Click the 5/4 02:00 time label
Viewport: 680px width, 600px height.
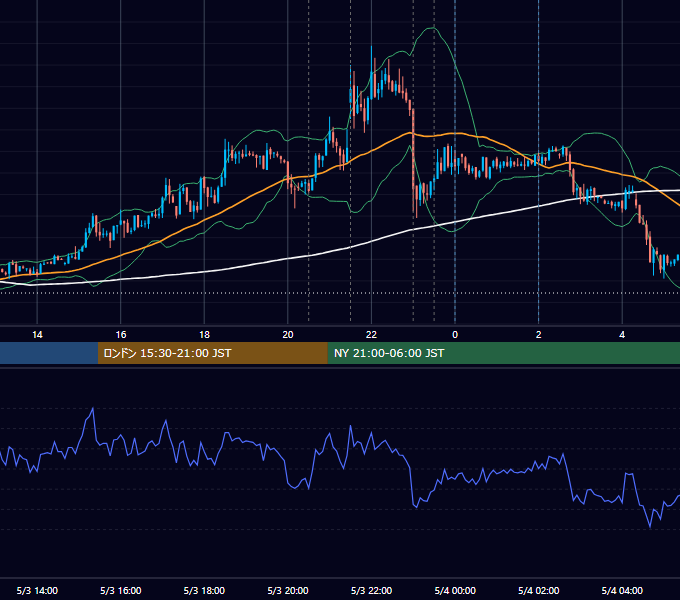(539, 590)
